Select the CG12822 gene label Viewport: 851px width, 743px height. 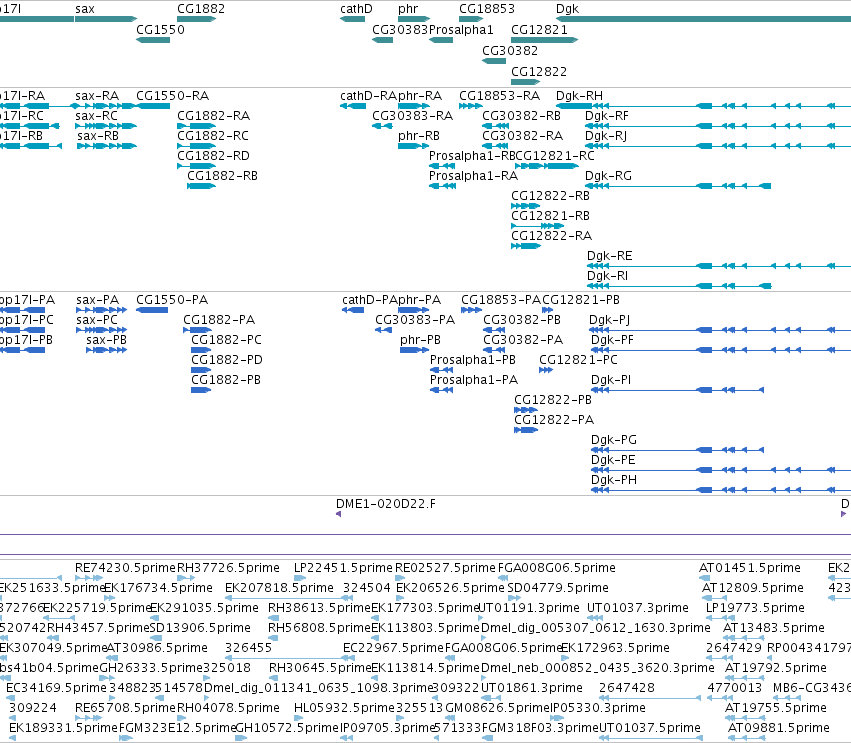click(x=539, y=72)
